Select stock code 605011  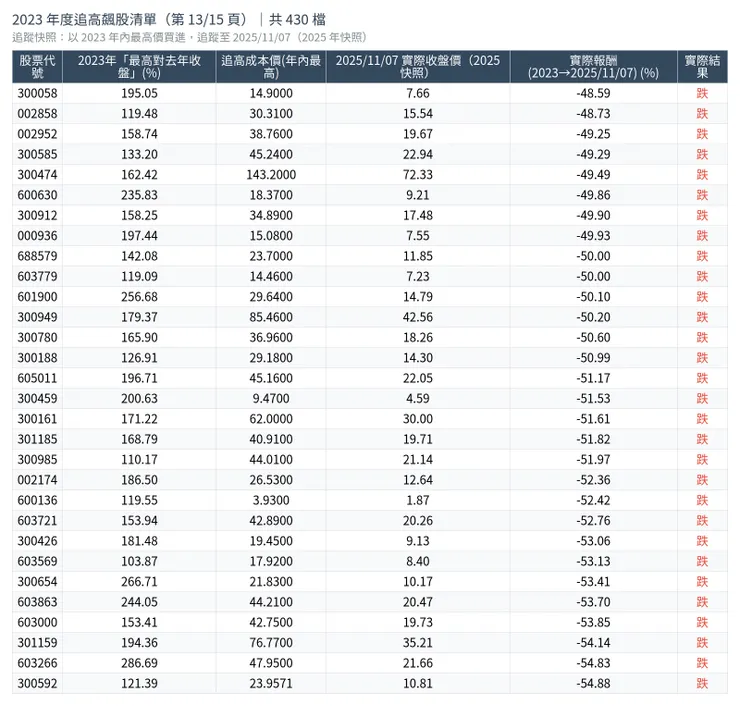pos(37,378)
